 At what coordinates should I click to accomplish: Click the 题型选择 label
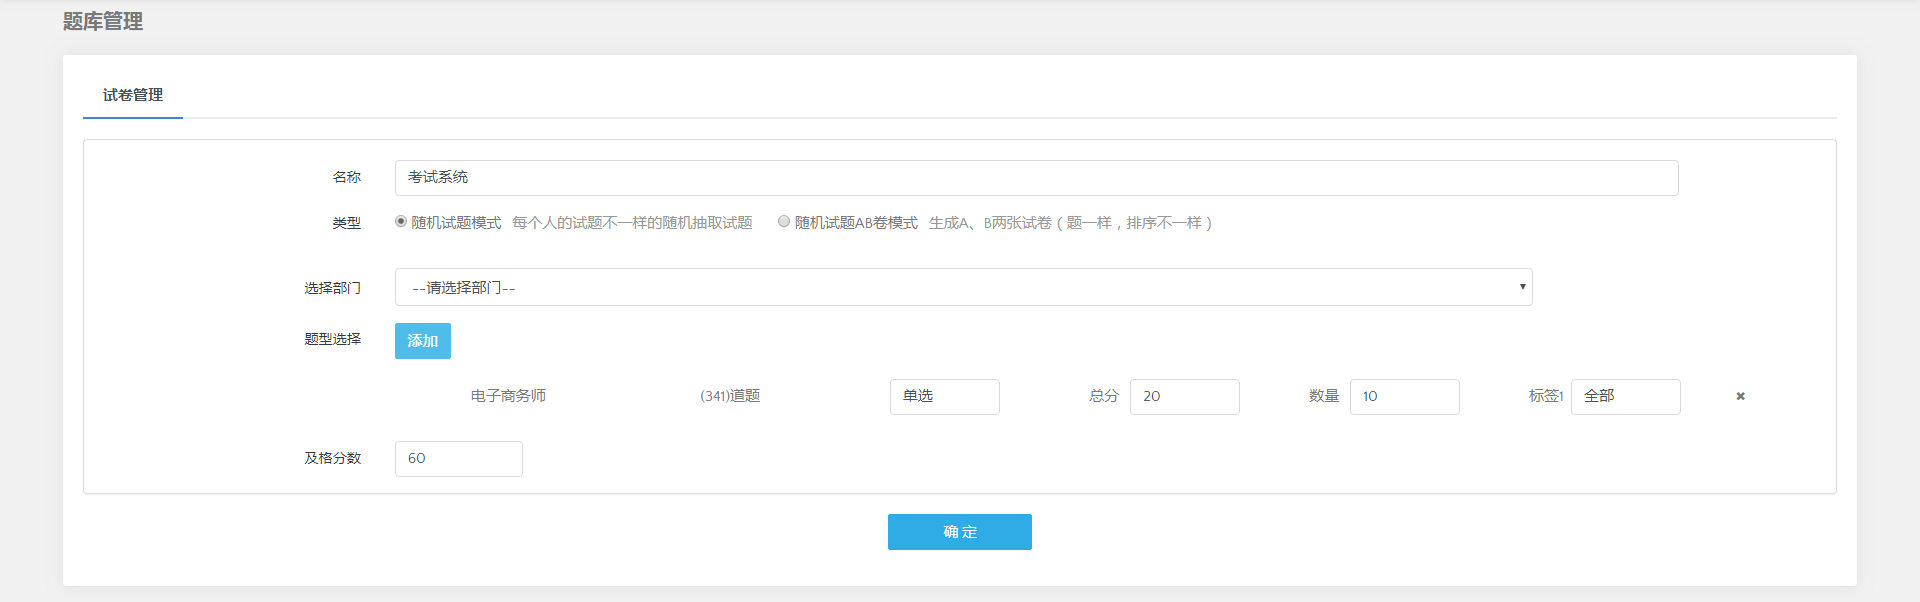(332, 340)
